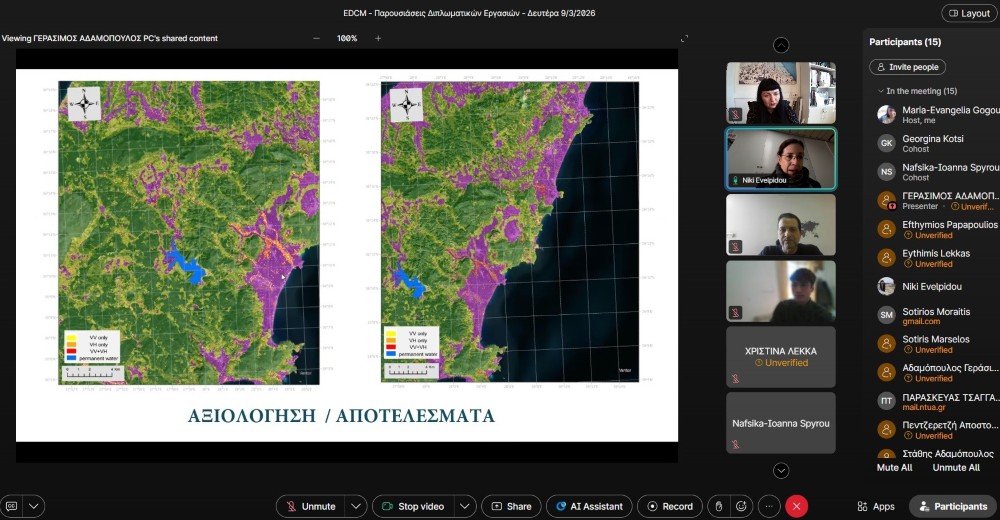Click the closed captions icon
Viewport: 1000px width, 520px height.
[11, 506]
